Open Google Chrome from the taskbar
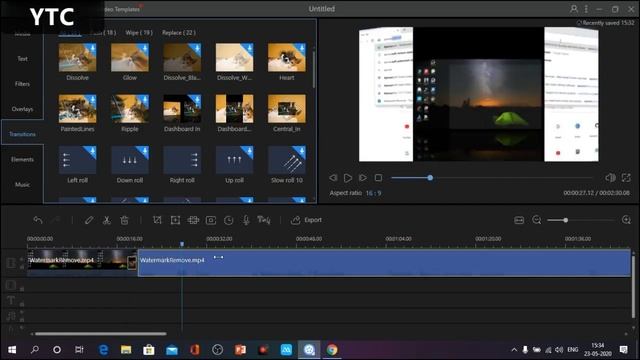This screenshot has height=360, width=640. click(x=332, y=350)
